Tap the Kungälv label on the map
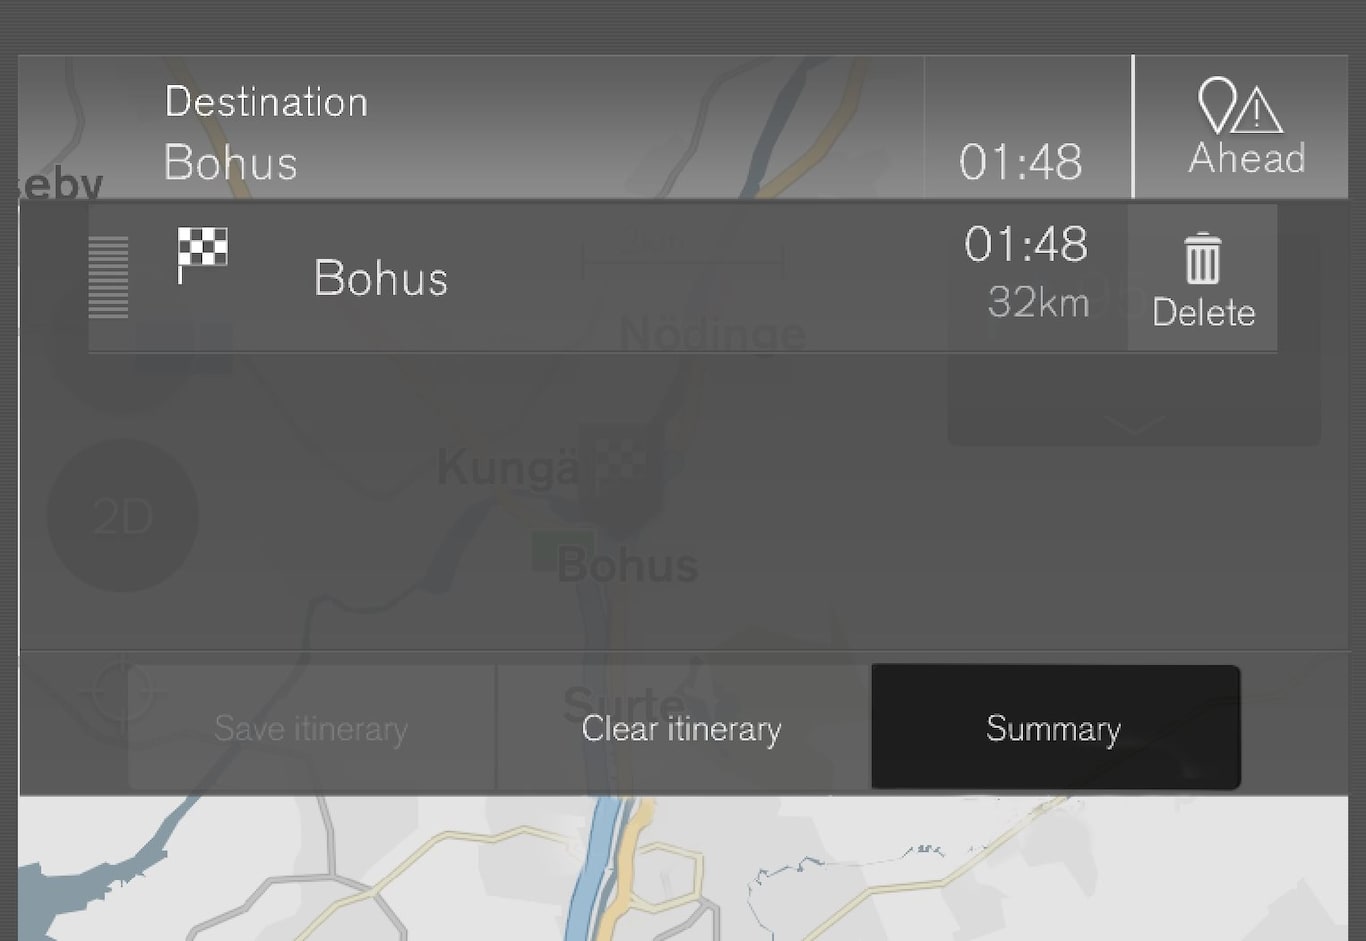 [508, 468]
